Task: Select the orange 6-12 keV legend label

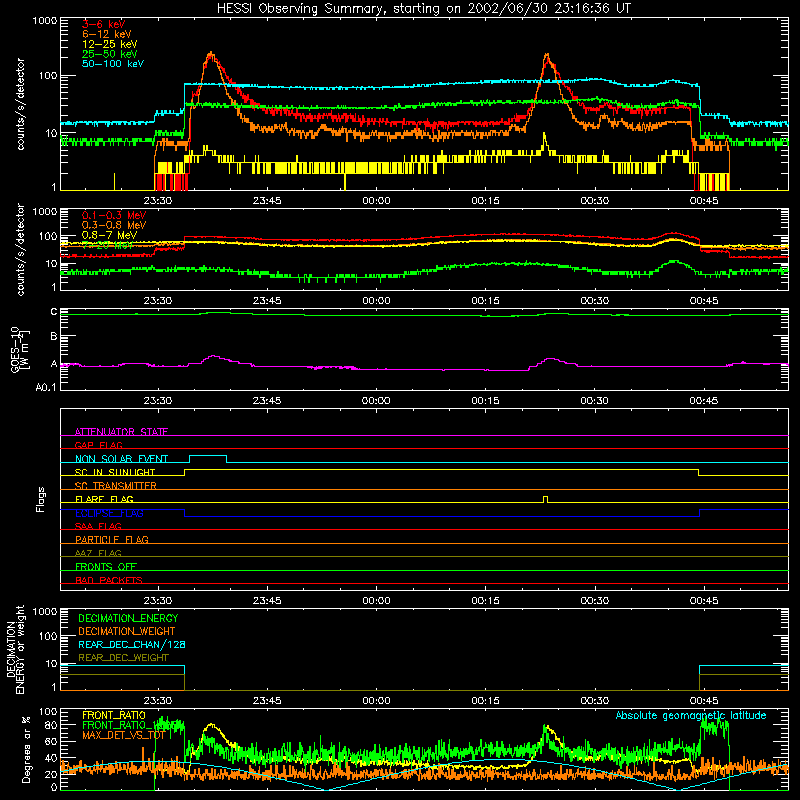Action: [x=107, y=34]
